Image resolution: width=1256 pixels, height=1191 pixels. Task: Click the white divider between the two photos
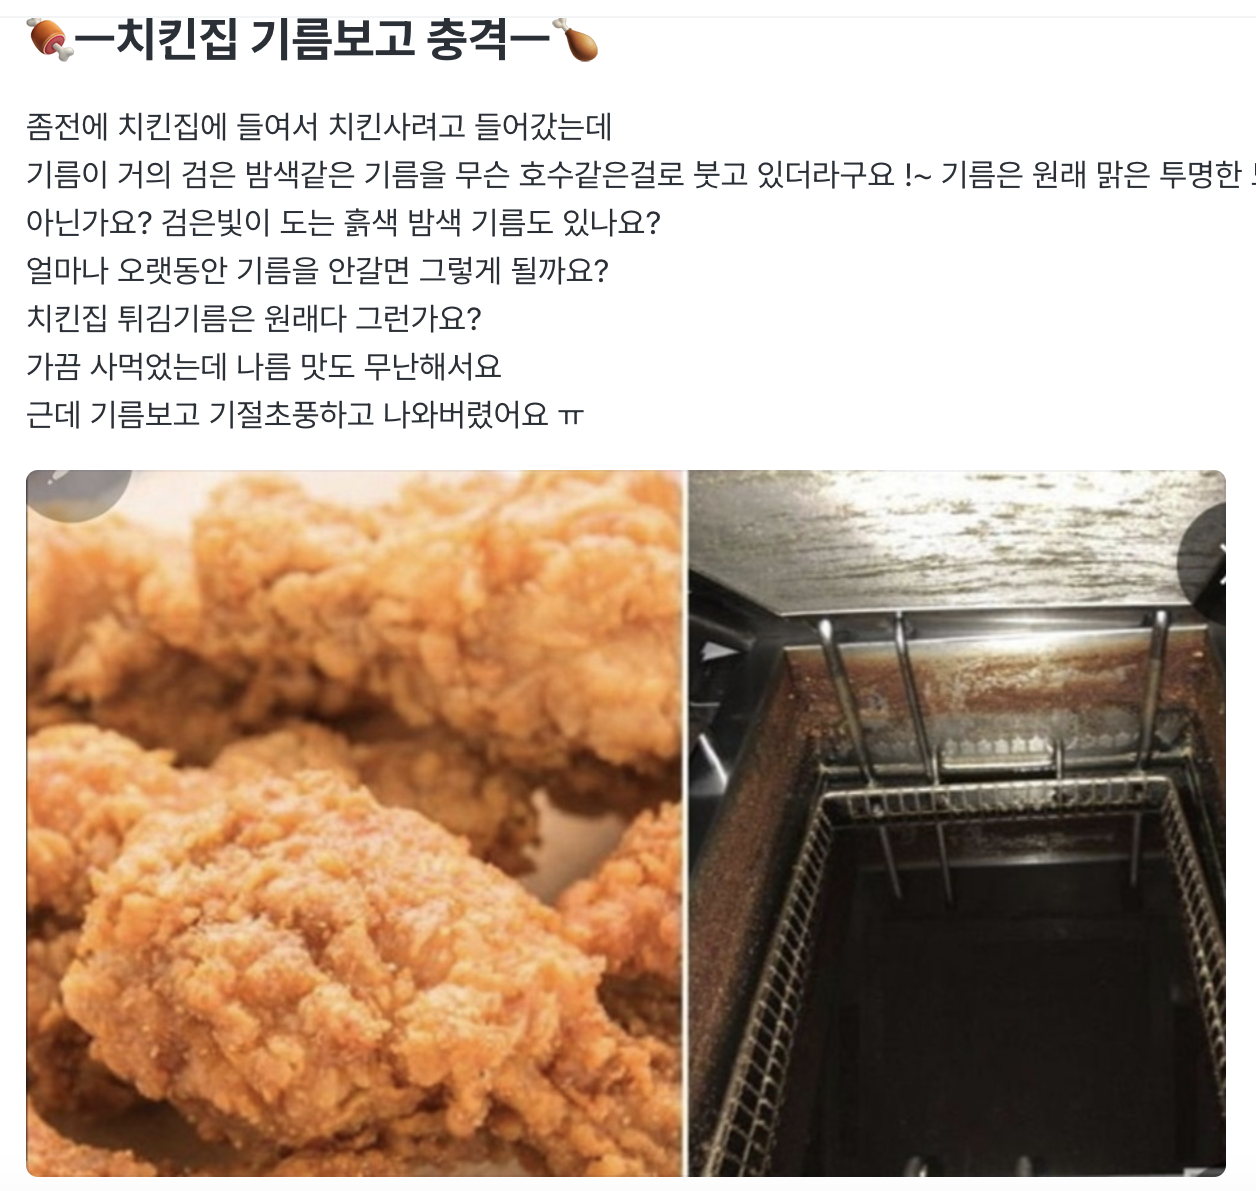coord(687,823)
